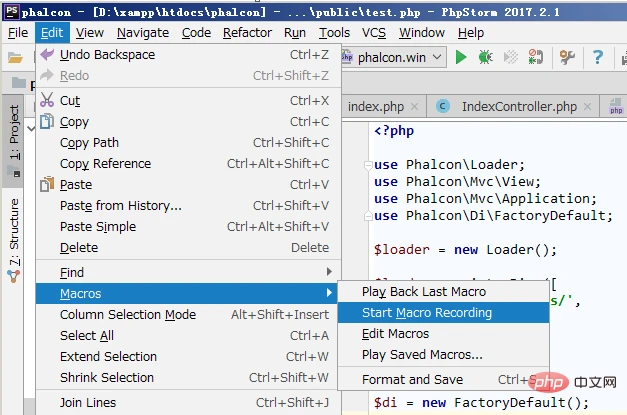The height and width of the screenshot is (415, 627).
Task: Toggle the 1: Project tool window
Action: click(x=14, y=133)
